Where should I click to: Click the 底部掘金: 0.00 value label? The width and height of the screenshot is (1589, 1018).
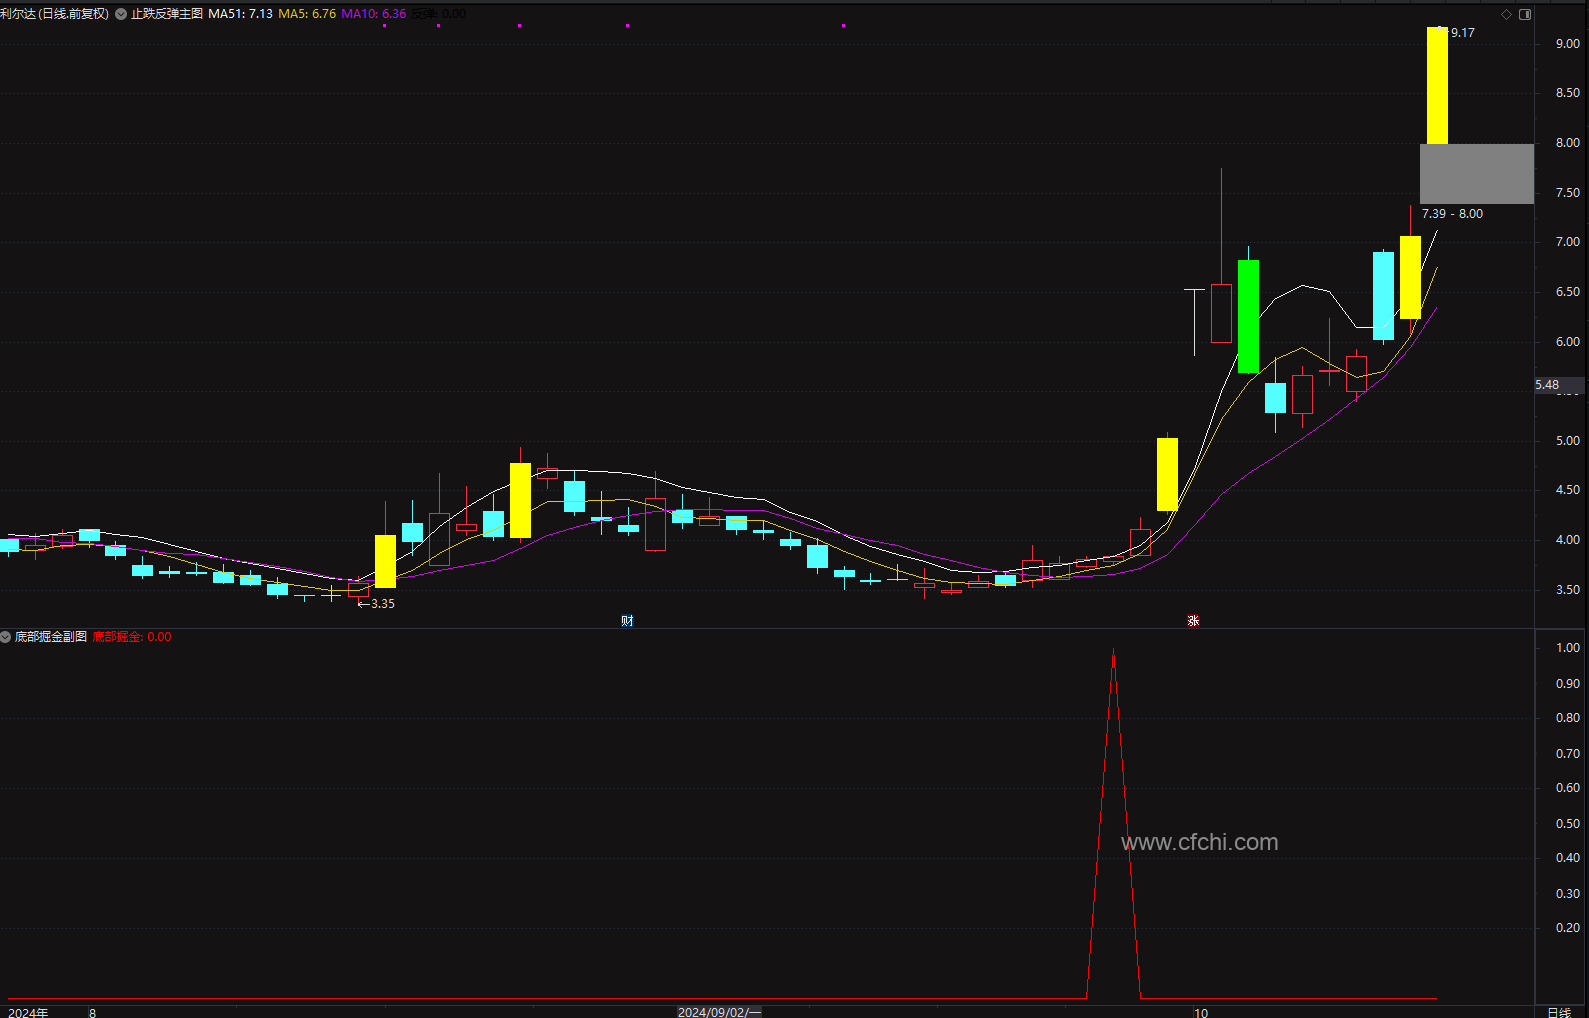point(132,637)
